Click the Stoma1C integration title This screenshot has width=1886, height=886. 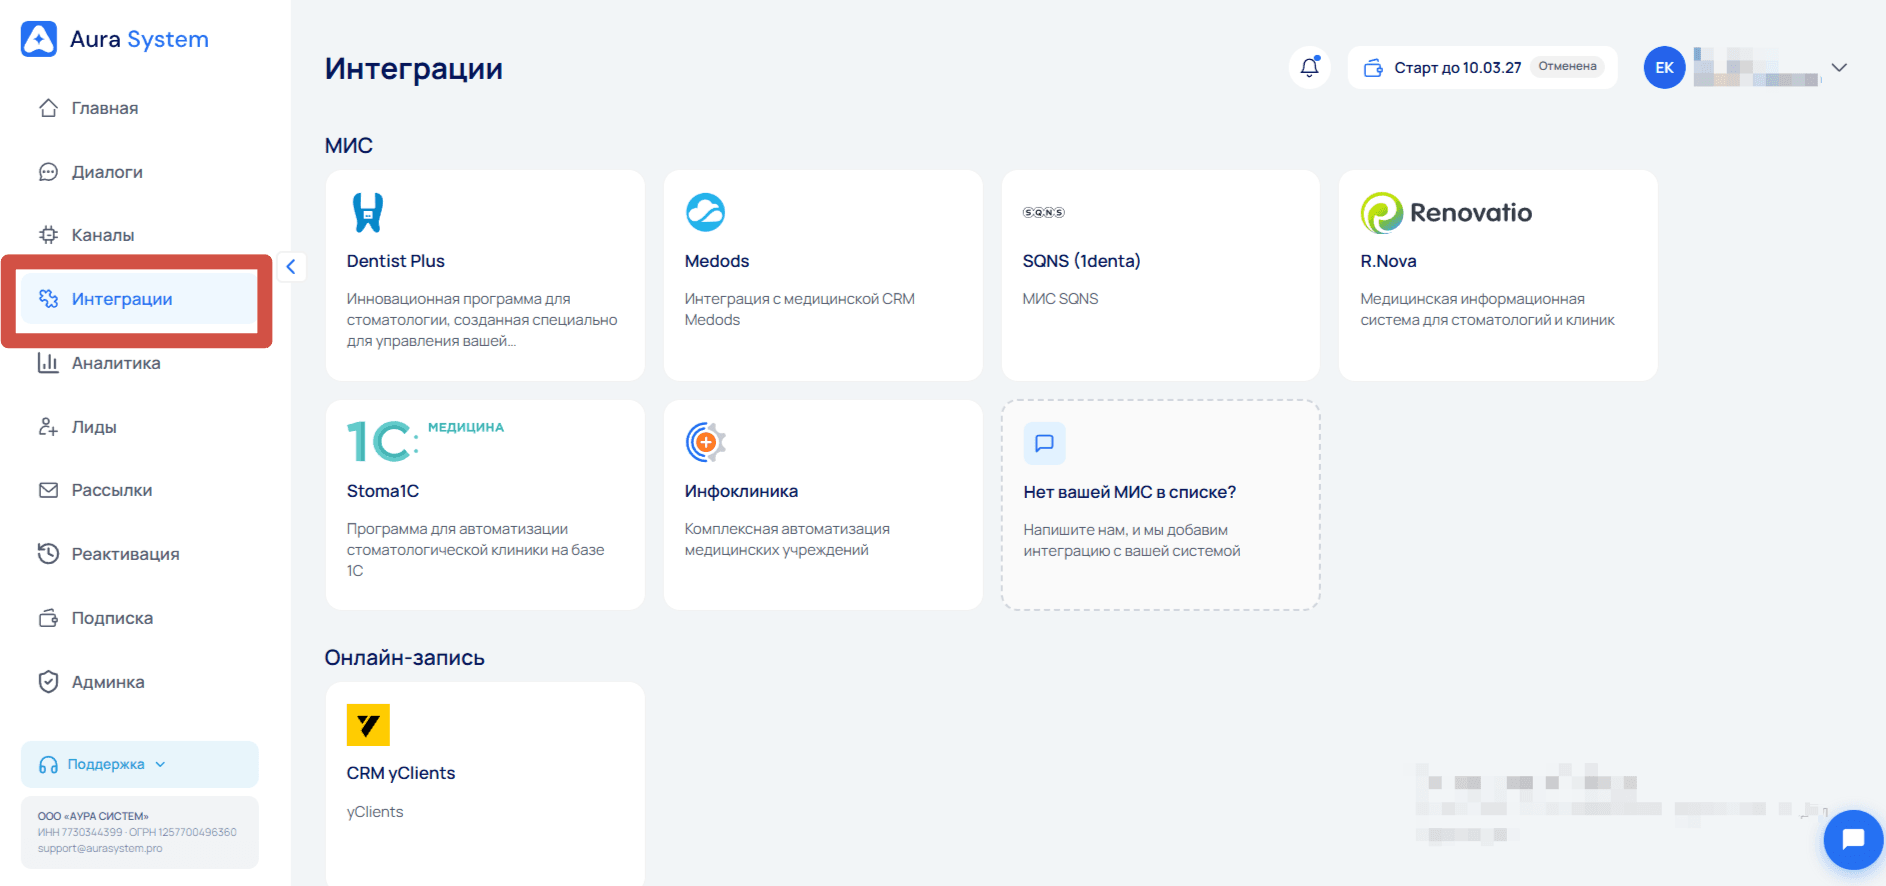[x=383, y=491]
